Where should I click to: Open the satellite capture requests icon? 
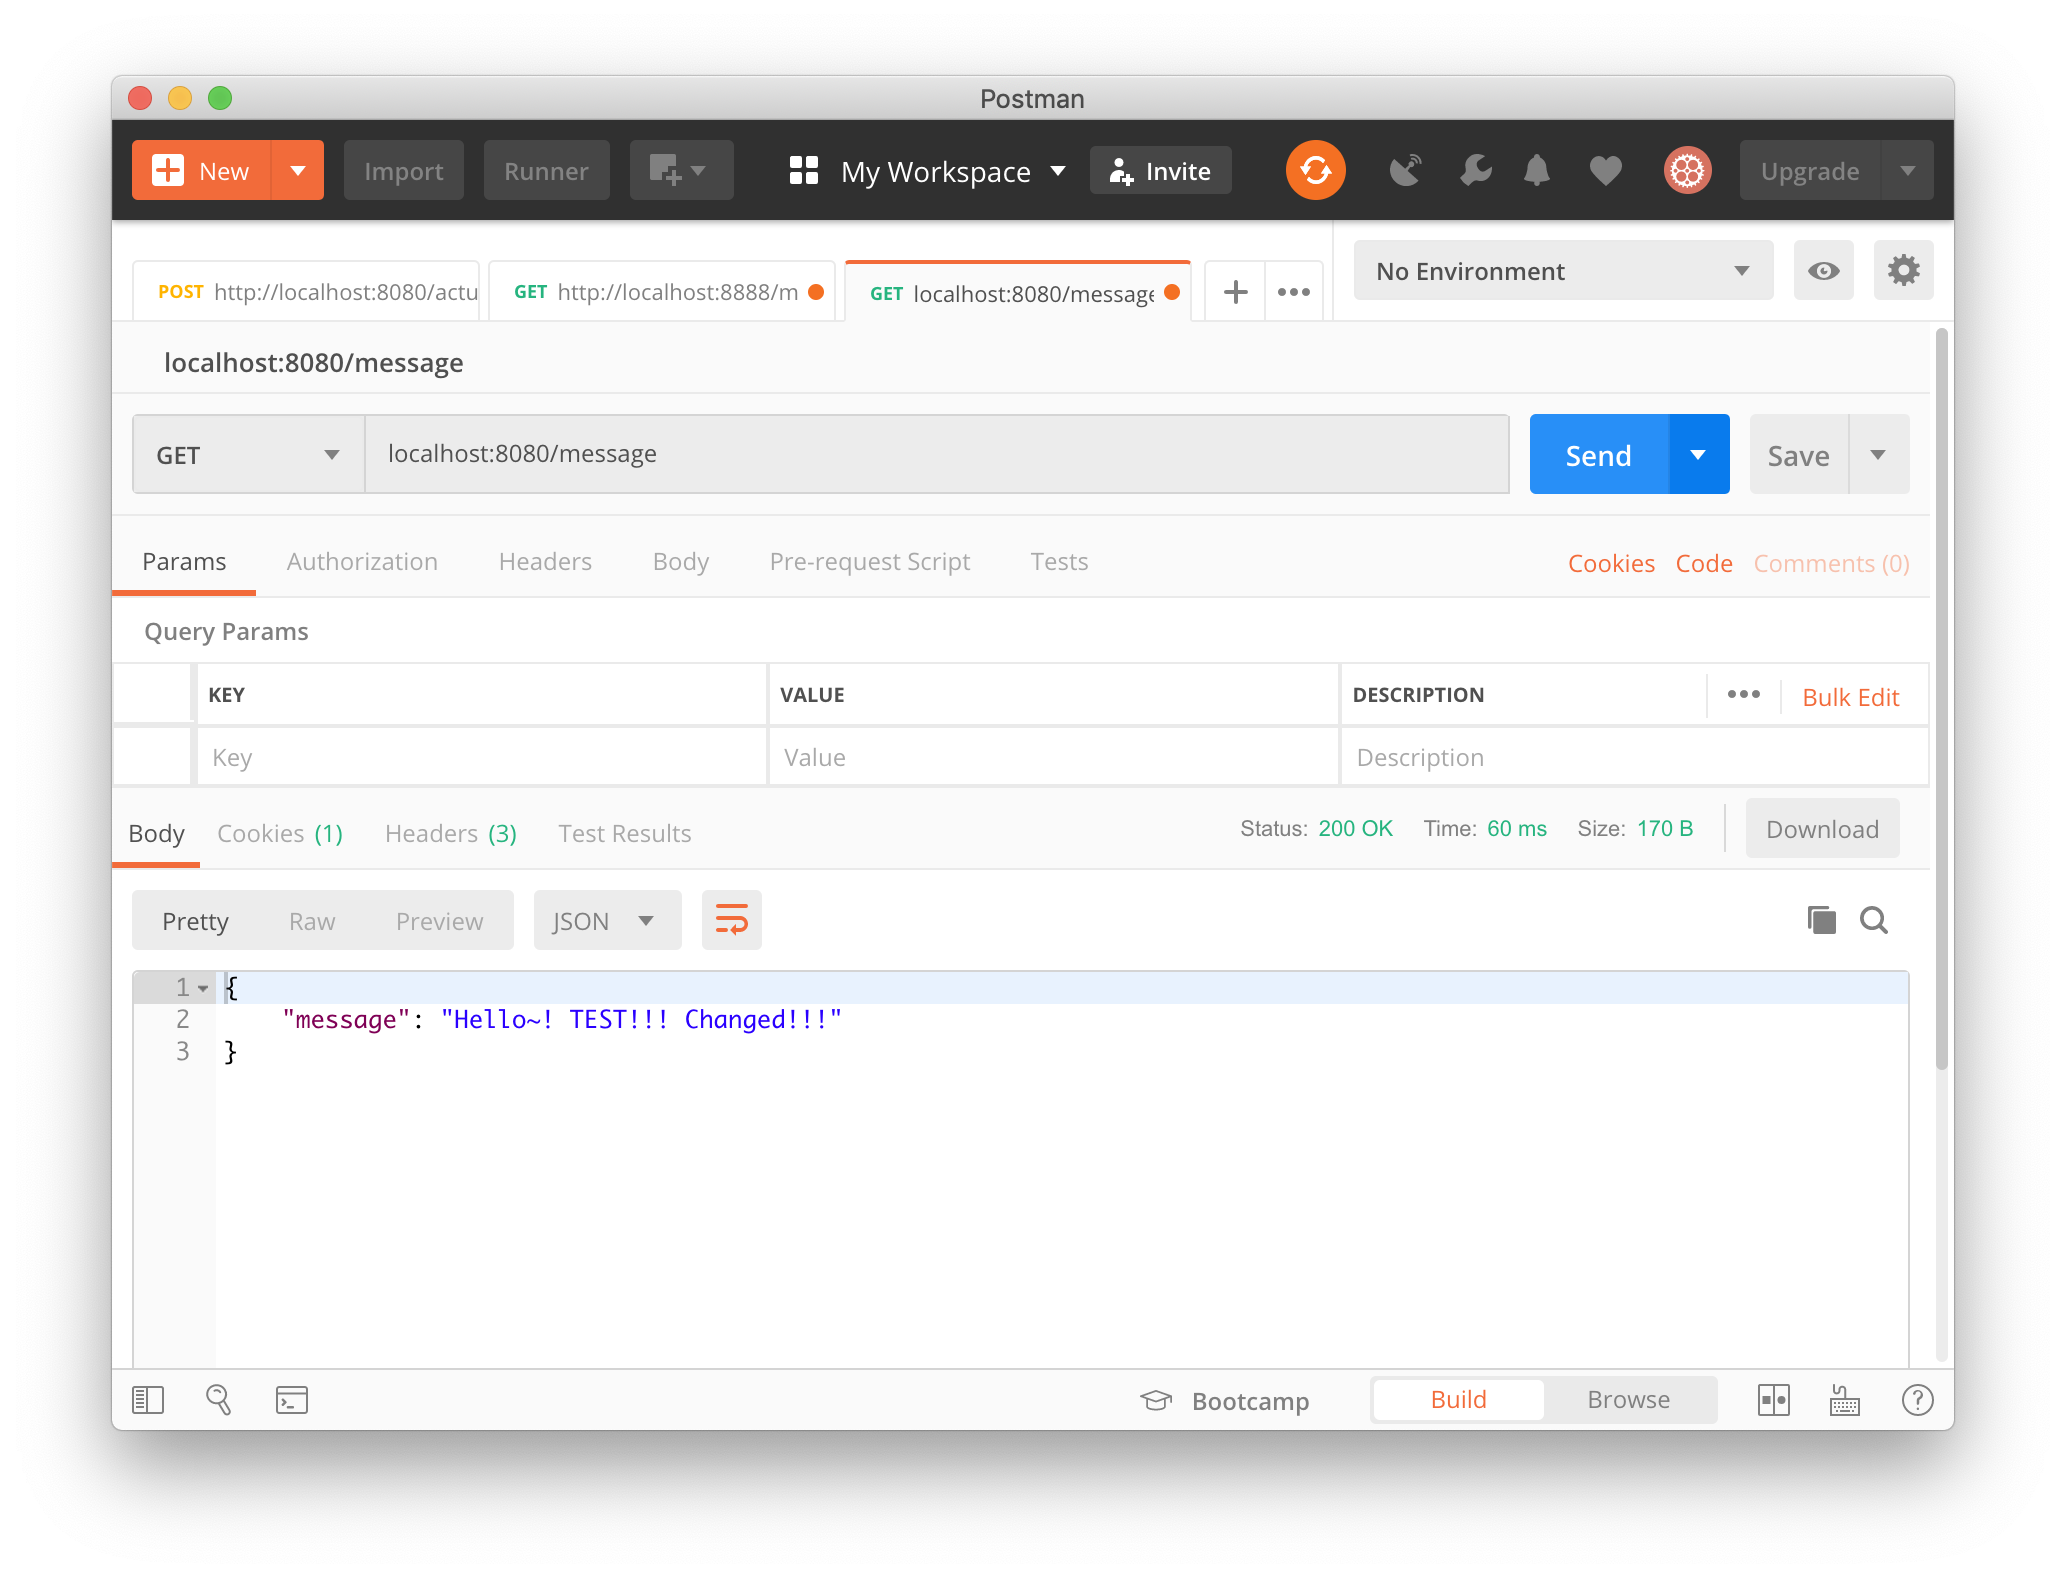pos(1405,171)
